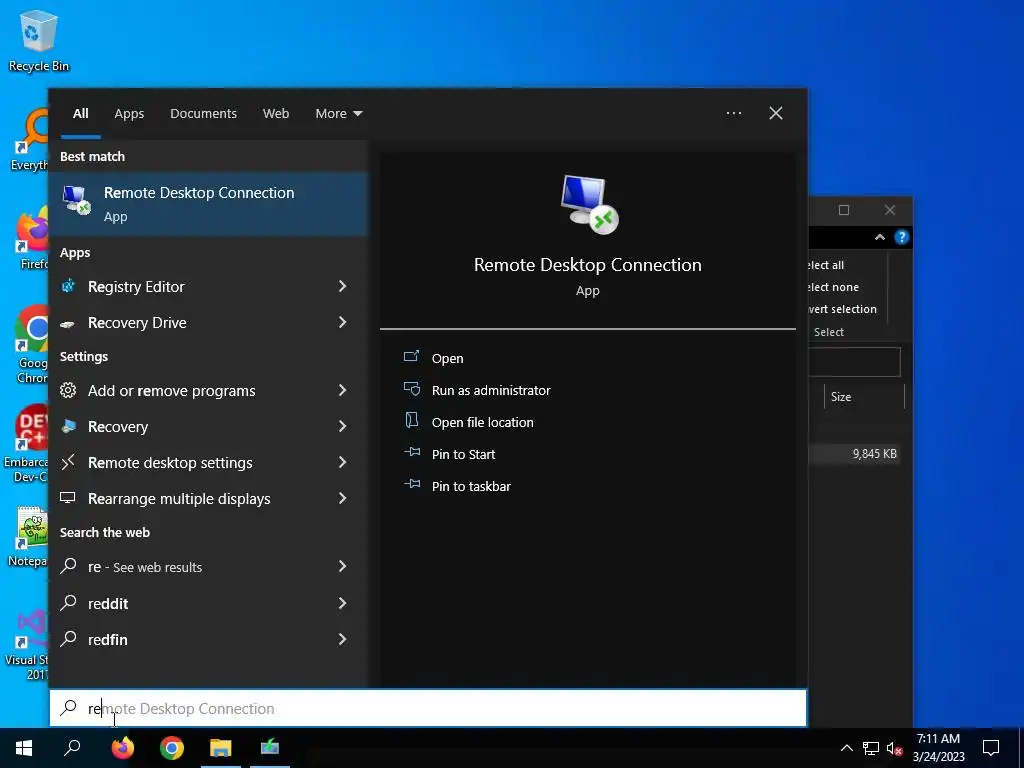Viewport: 1024px width, 768px height.
Task: Click the taskbar Search magnifier icon
Action: [72, 748]
